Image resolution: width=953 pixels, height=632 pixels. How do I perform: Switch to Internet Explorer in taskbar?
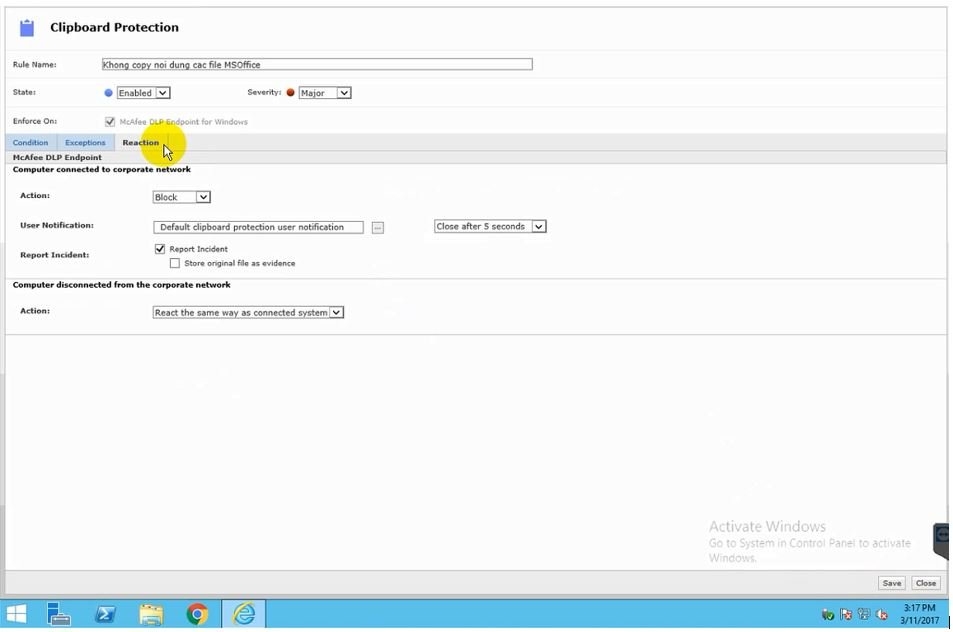tap(244, 613)
